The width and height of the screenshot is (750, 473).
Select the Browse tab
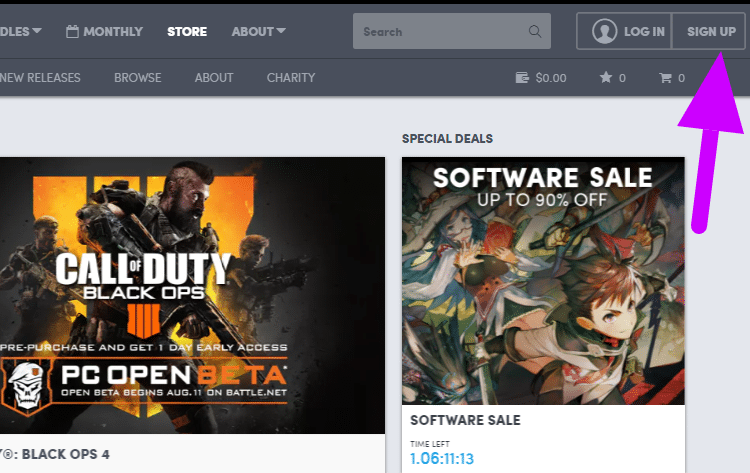pyautogui.click(x=138, y=77)
